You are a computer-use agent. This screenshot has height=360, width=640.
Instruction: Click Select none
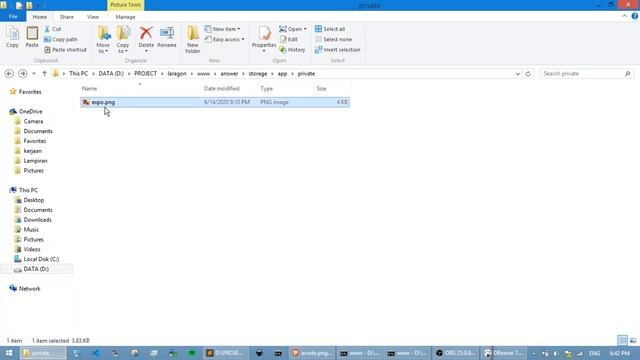tap(333, 39)
